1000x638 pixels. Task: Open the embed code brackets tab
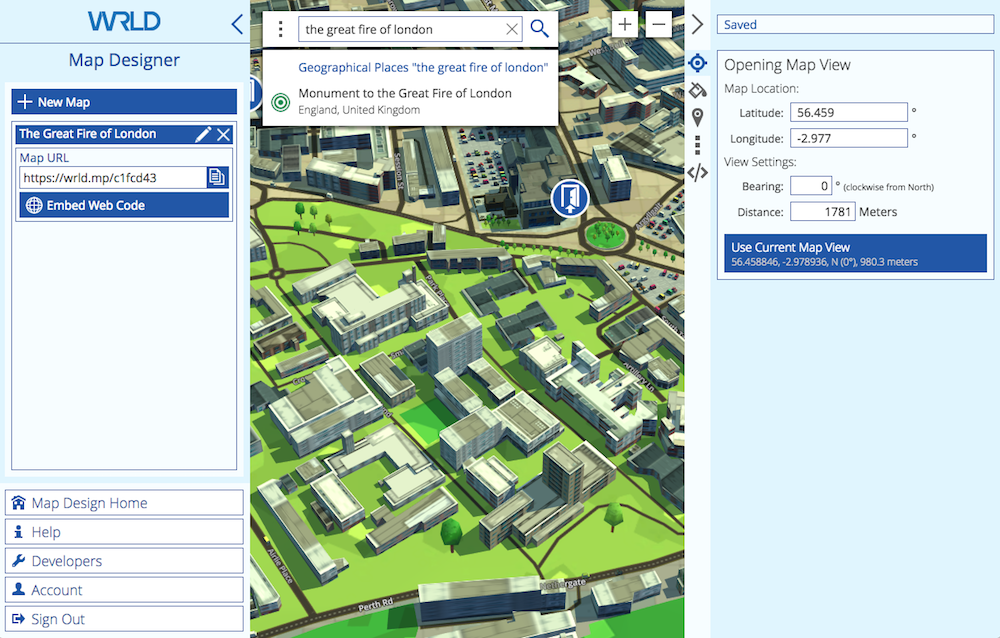[698, 172]
